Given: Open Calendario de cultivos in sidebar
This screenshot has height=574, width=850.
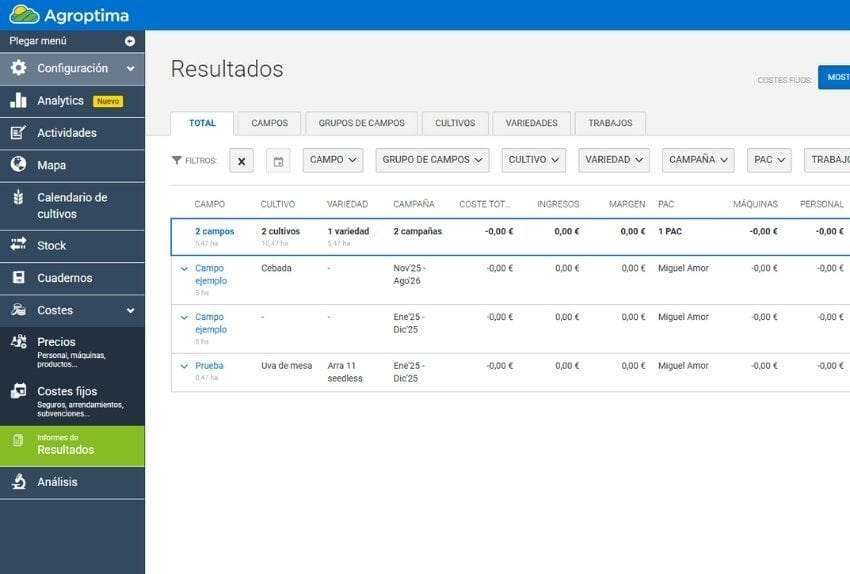Looking at the screenshot, I should pos(72,205).
